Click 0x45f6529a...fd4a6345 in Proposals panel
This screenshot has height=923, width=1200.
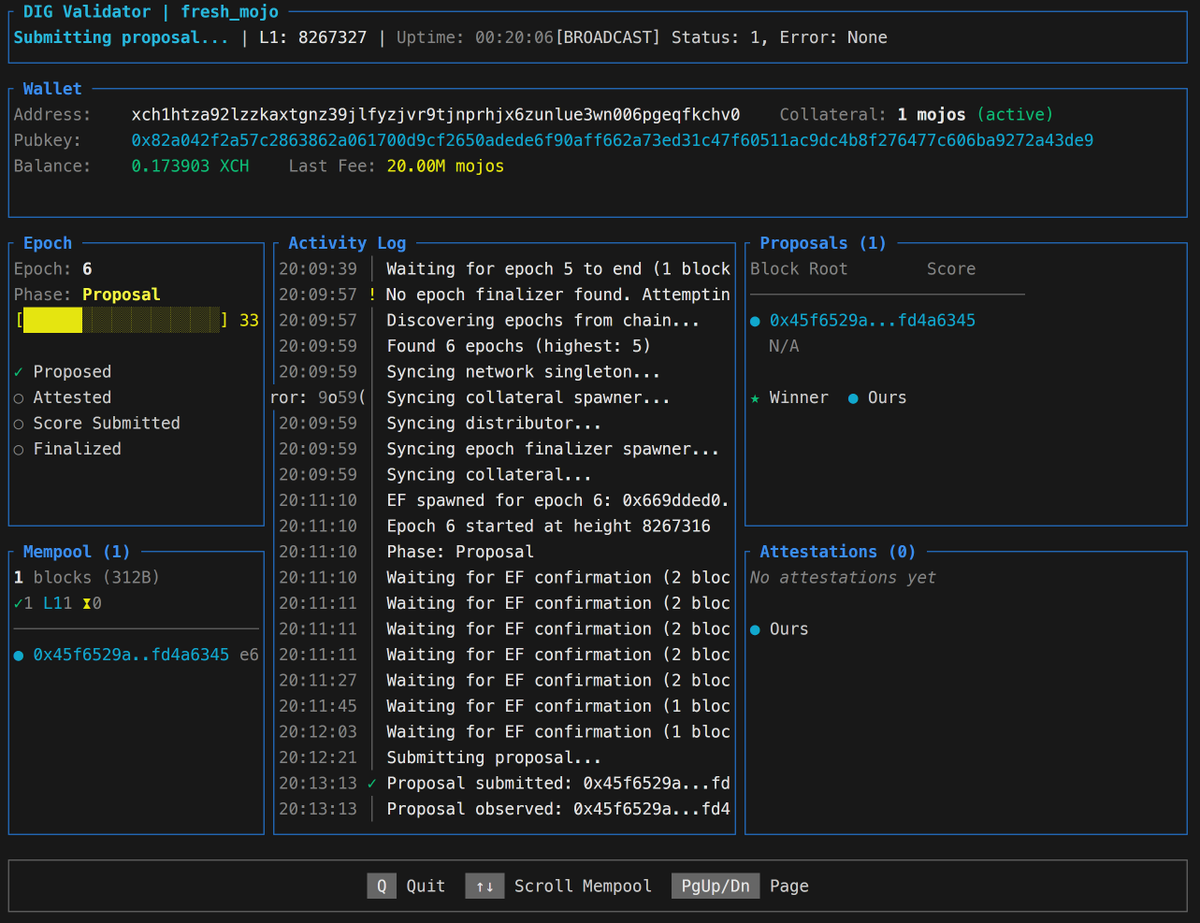pos(872,321)
